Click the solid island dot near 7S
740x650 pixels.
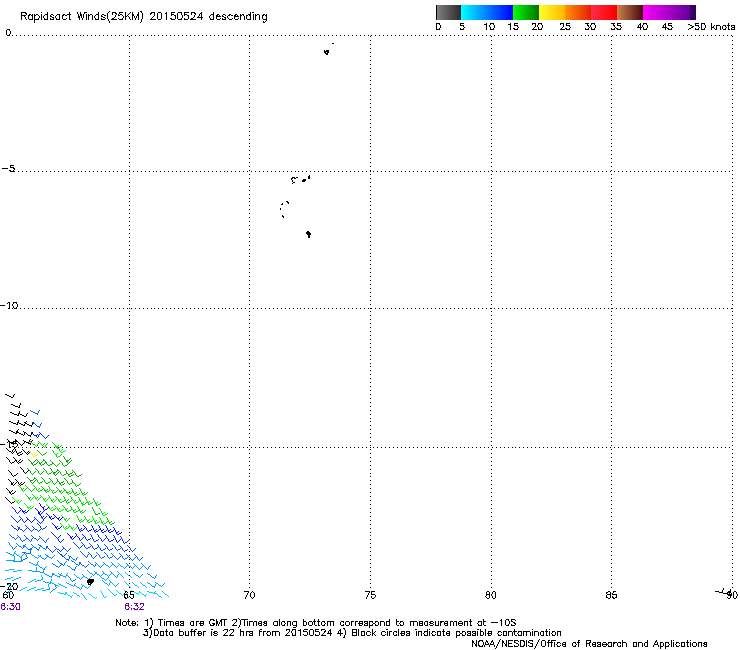click(x=308, y=234)
